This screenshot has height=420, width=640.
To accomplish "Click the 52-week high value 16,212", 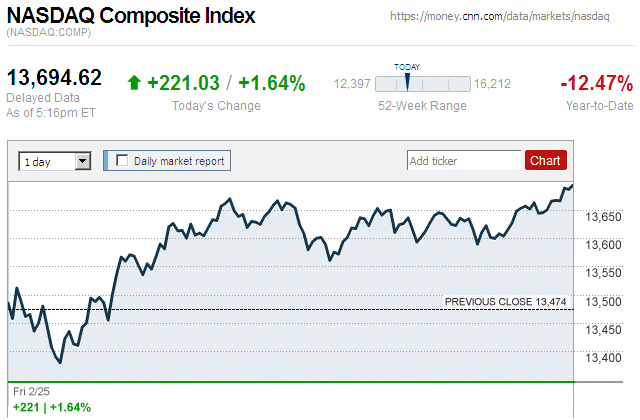I will (x=492, y=84).
